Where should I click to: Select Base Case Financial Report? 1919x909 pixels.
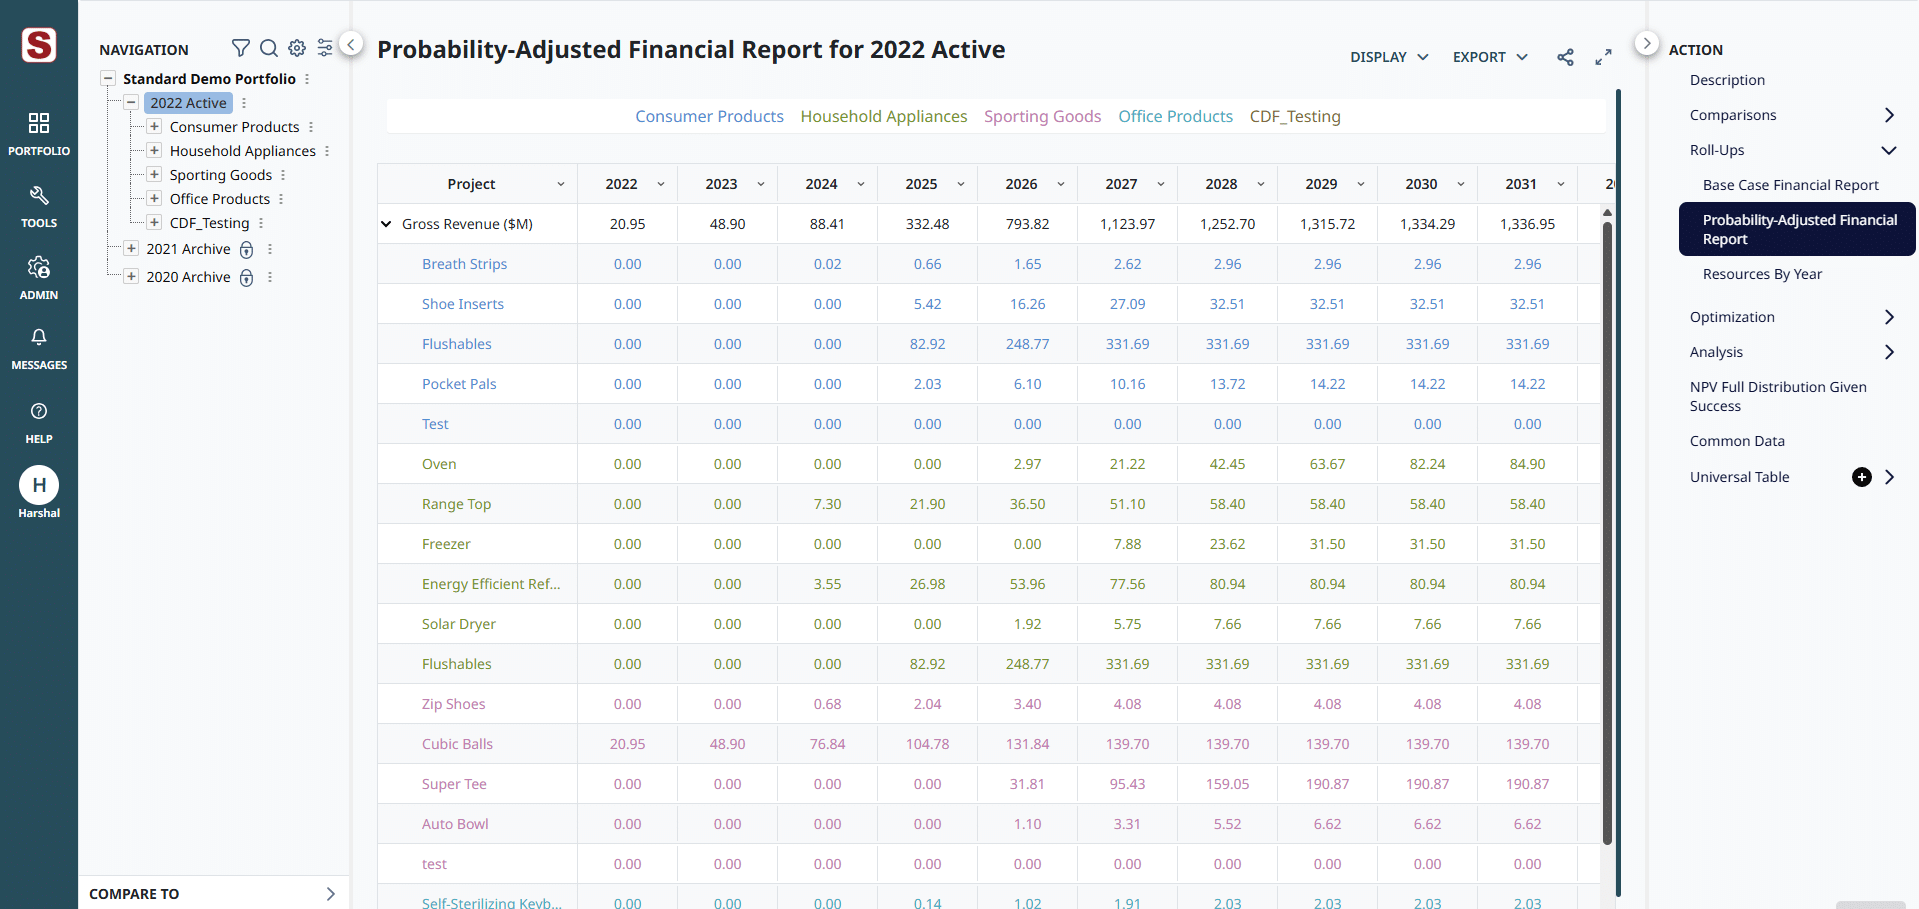click(1790, 185)
